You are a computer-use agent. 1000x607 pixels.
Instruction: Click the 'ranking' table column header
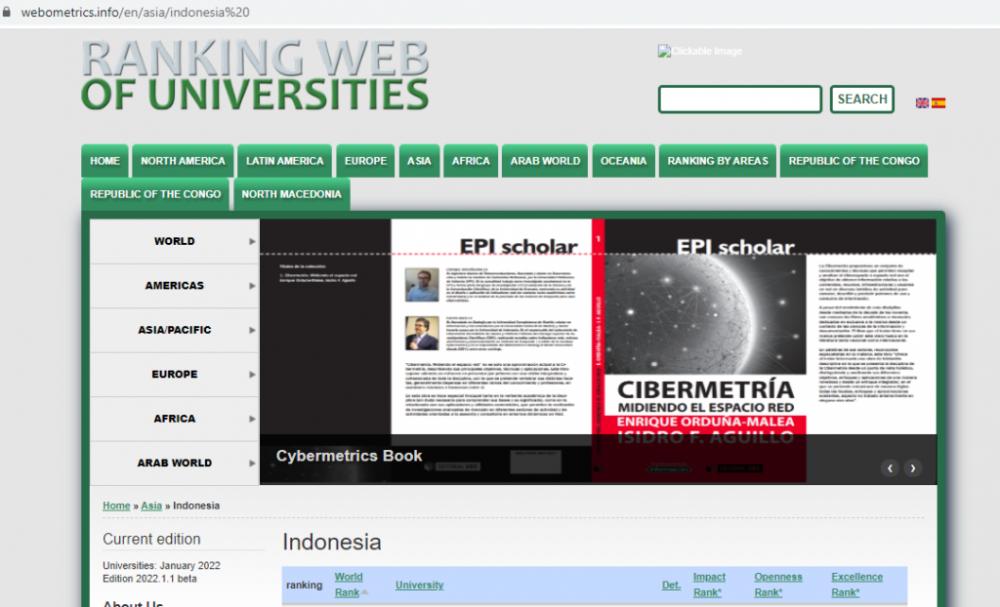pyautogui.click(x=304, y=585)
